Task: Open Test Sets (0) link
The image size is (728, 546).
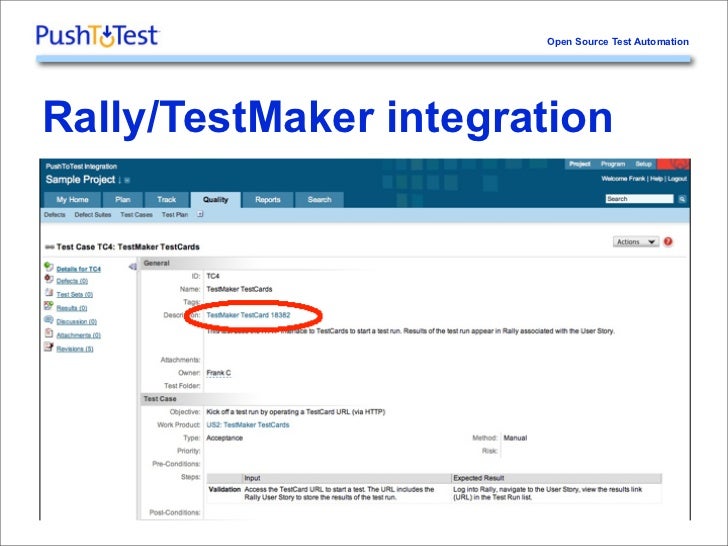Action: pos(74,295)
